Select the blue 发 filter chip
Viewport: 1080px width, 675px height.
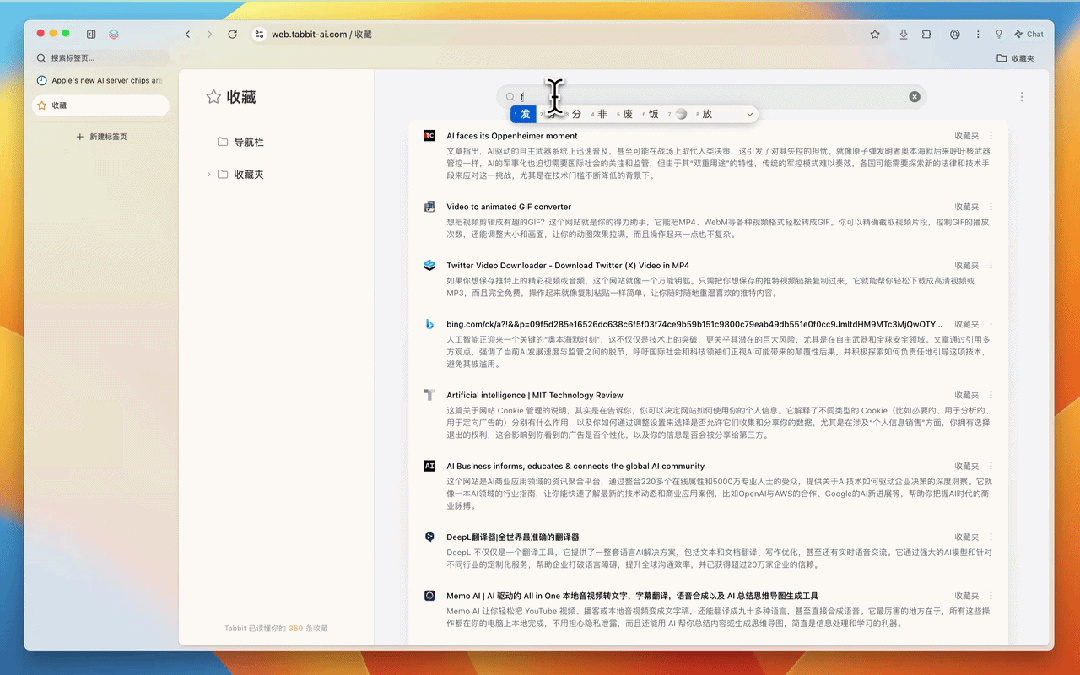524,114
